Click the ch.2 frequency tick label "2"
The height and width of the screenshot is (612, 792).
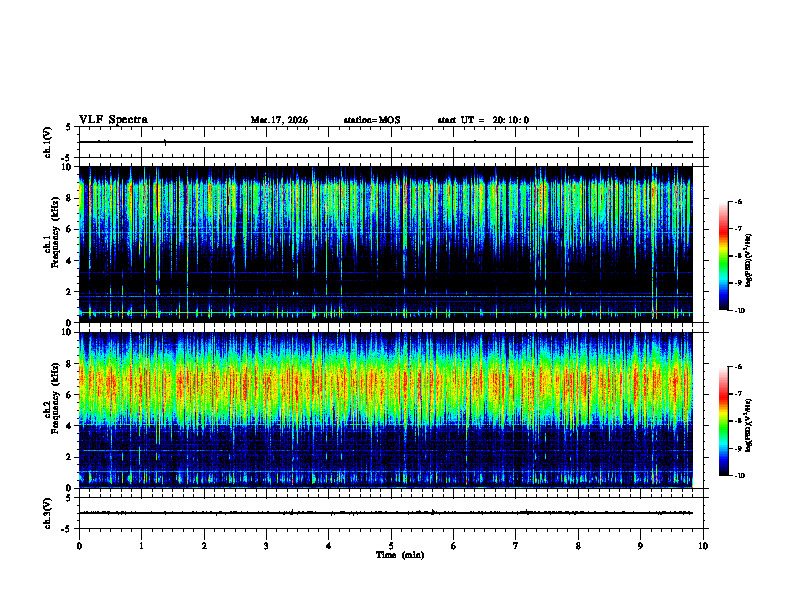69,457
